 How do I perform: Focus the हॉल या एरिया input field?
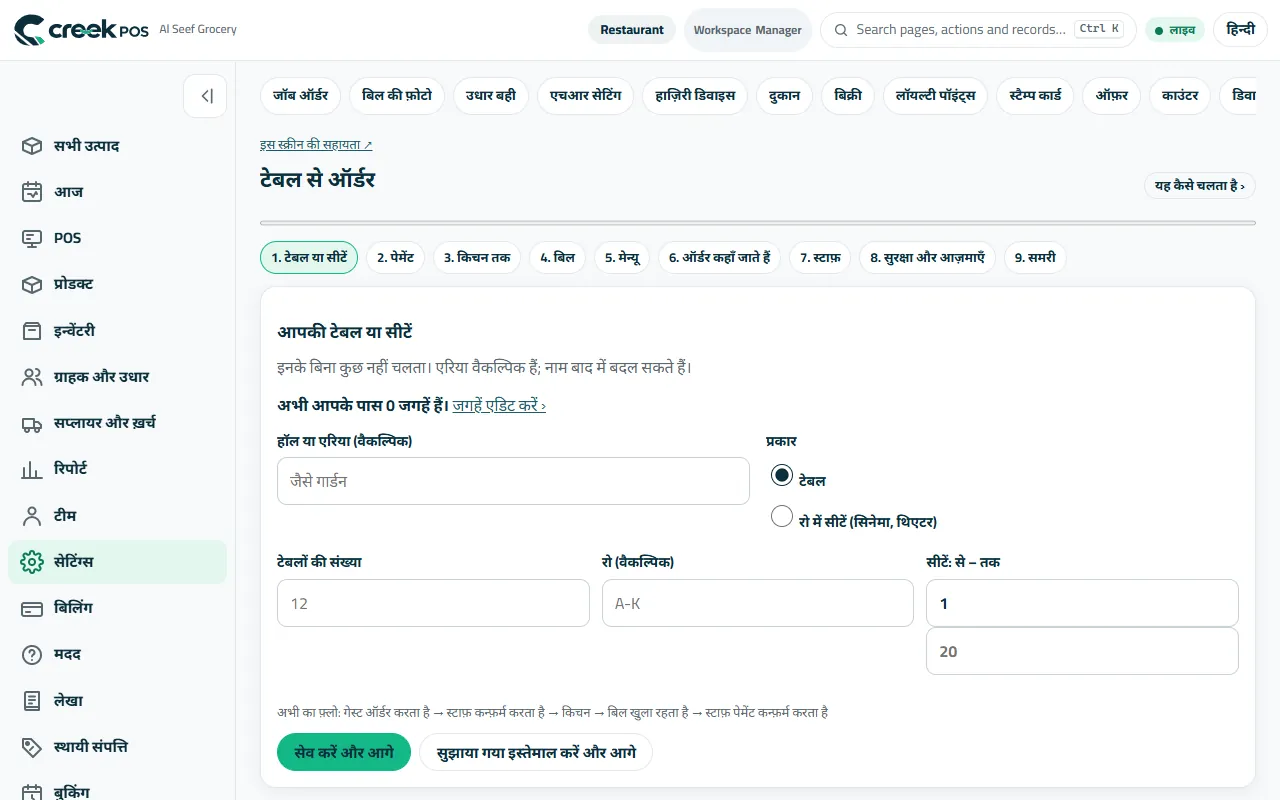click(513, 481)
